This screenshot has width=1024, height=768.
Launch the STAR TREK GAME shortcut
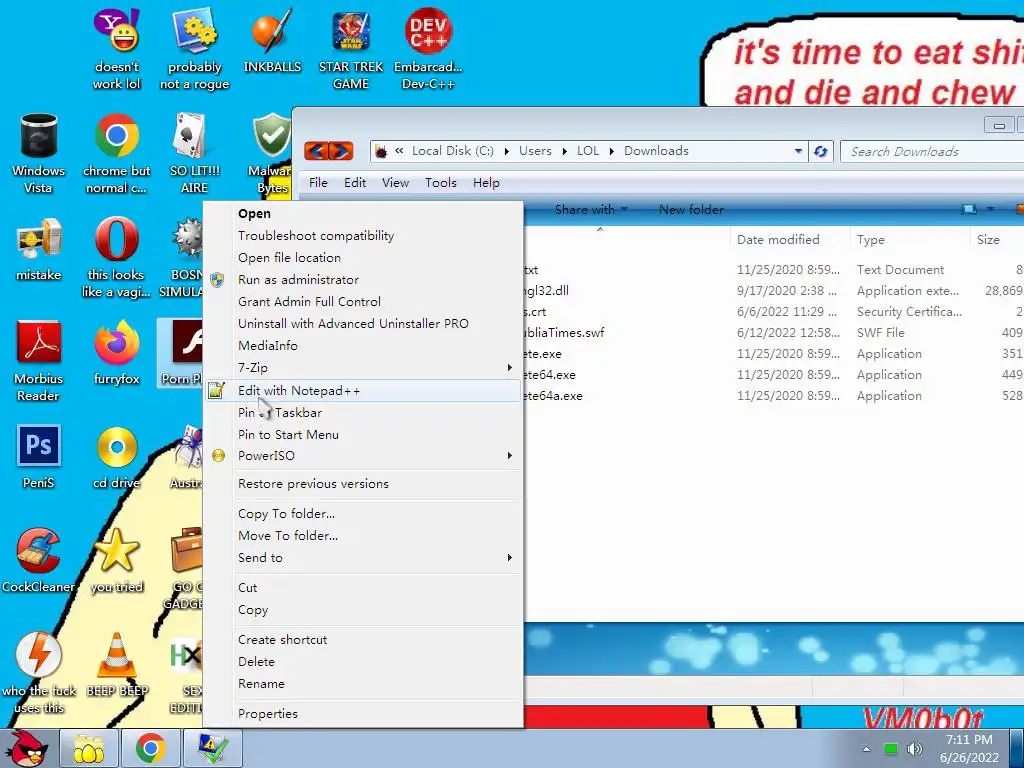pos(351,49)
